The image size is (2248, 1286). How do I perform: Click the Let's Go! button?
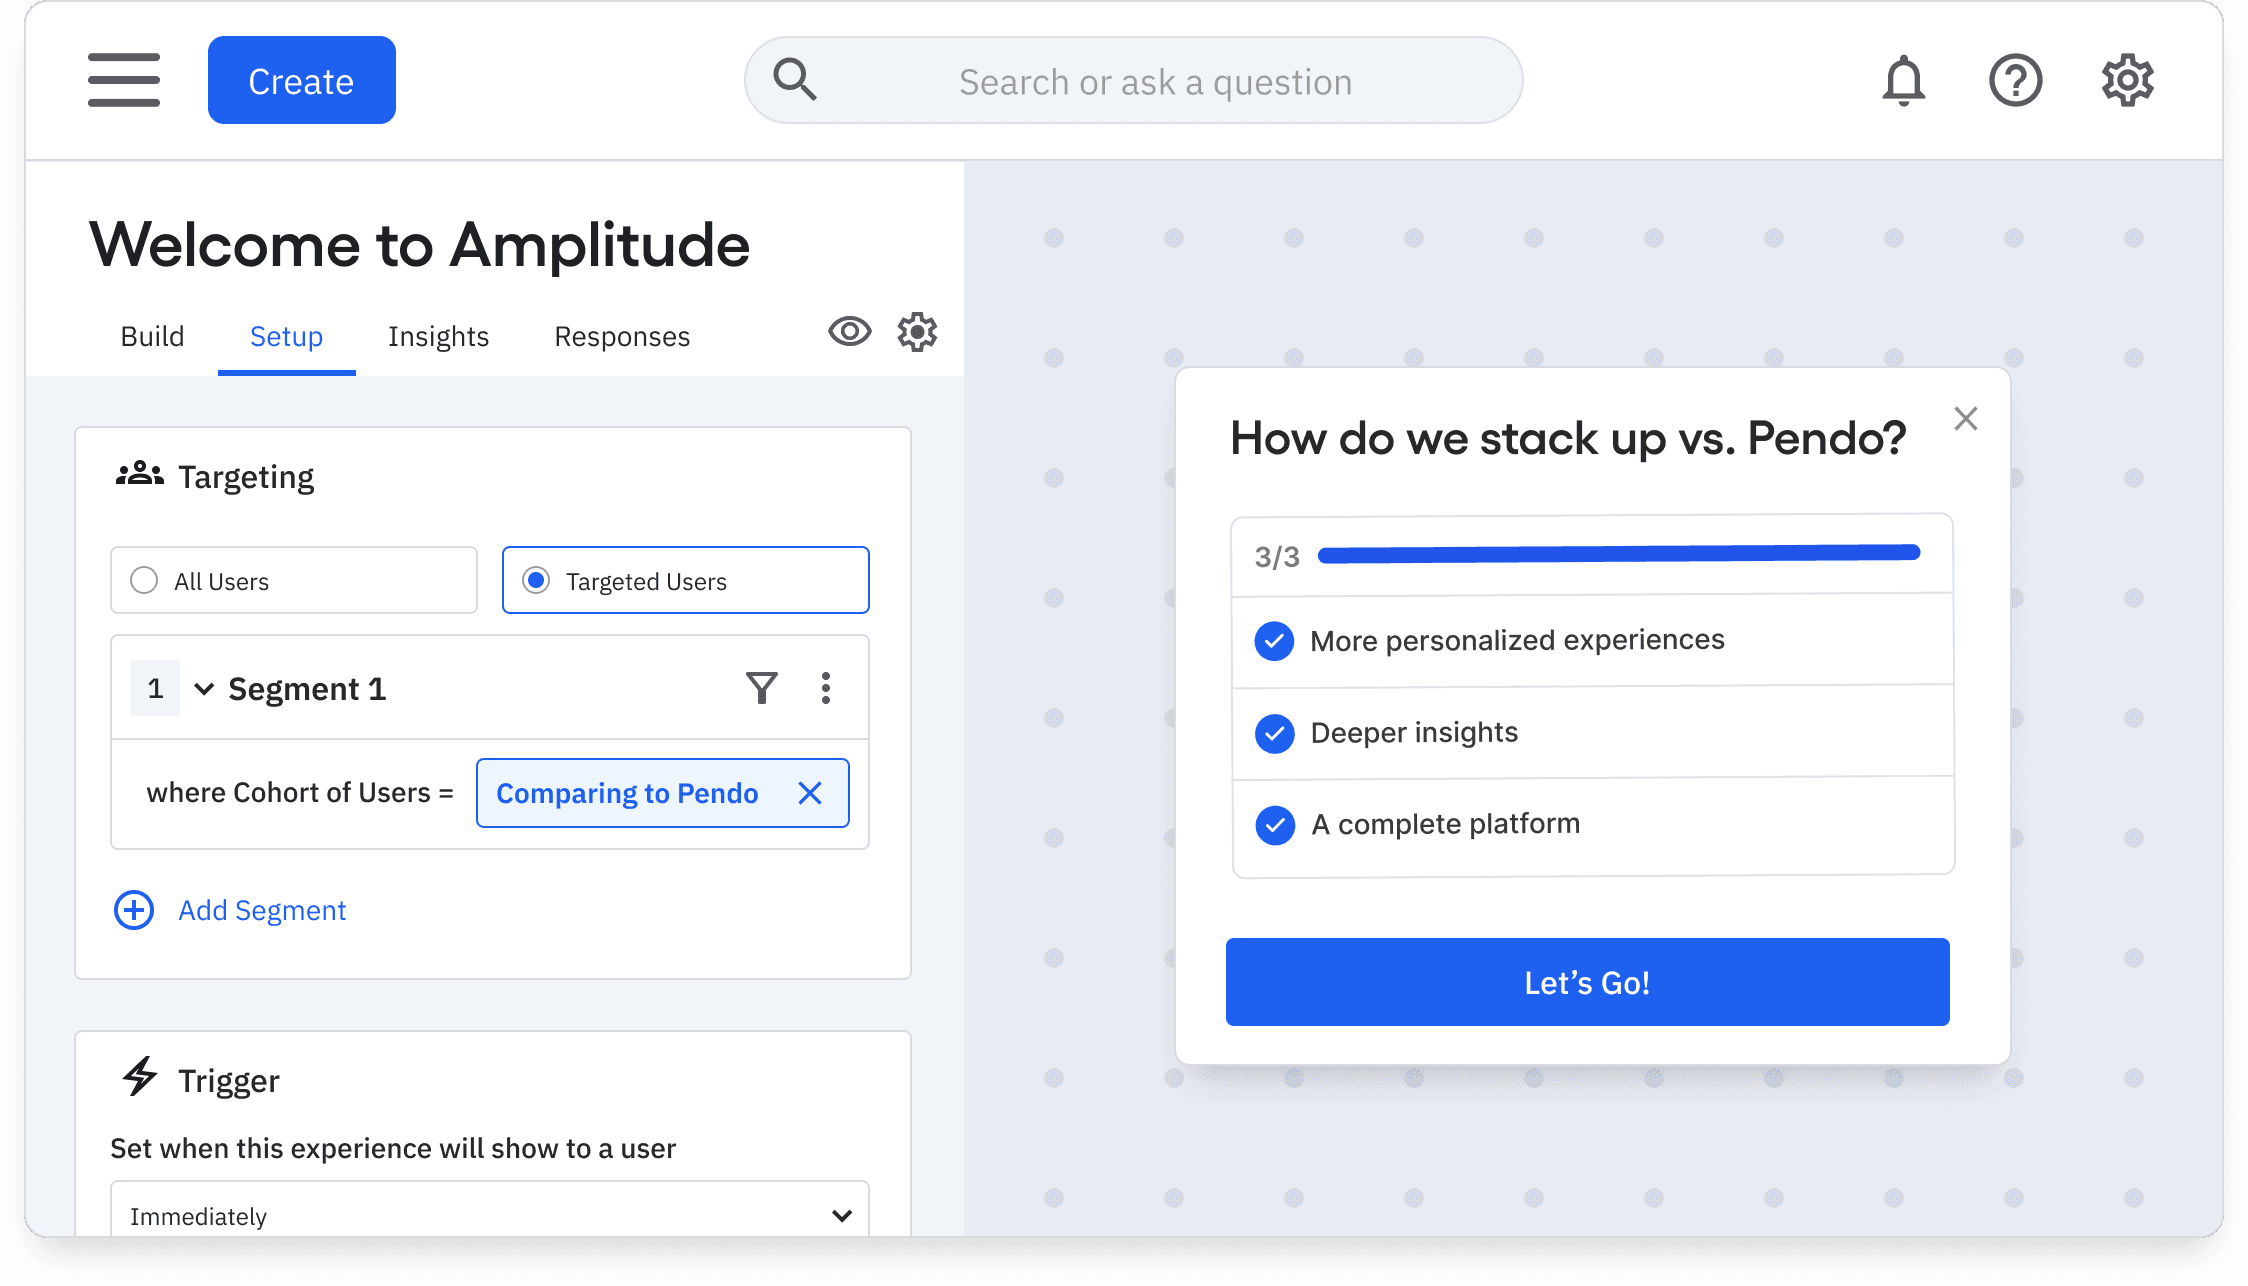[x=1587, y=982]
